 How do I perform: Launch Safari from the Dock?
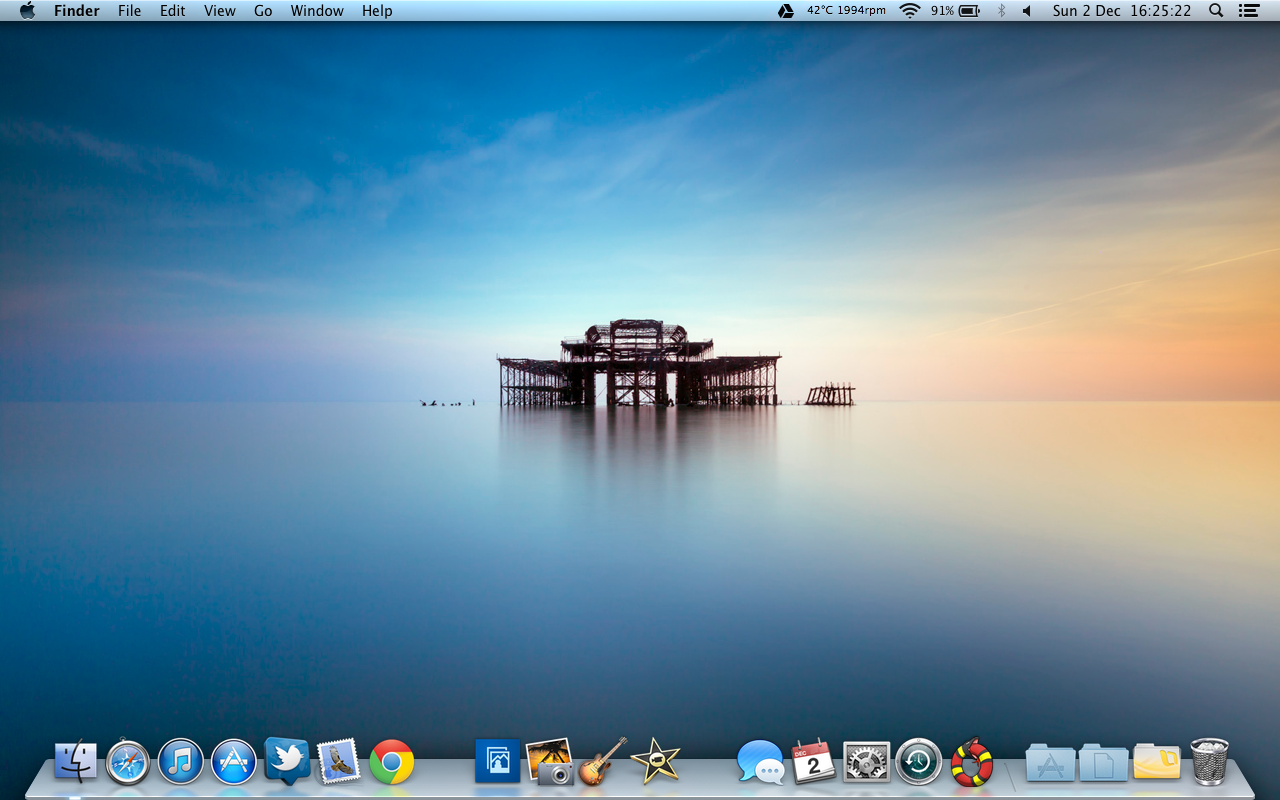[x=128, y=762]
